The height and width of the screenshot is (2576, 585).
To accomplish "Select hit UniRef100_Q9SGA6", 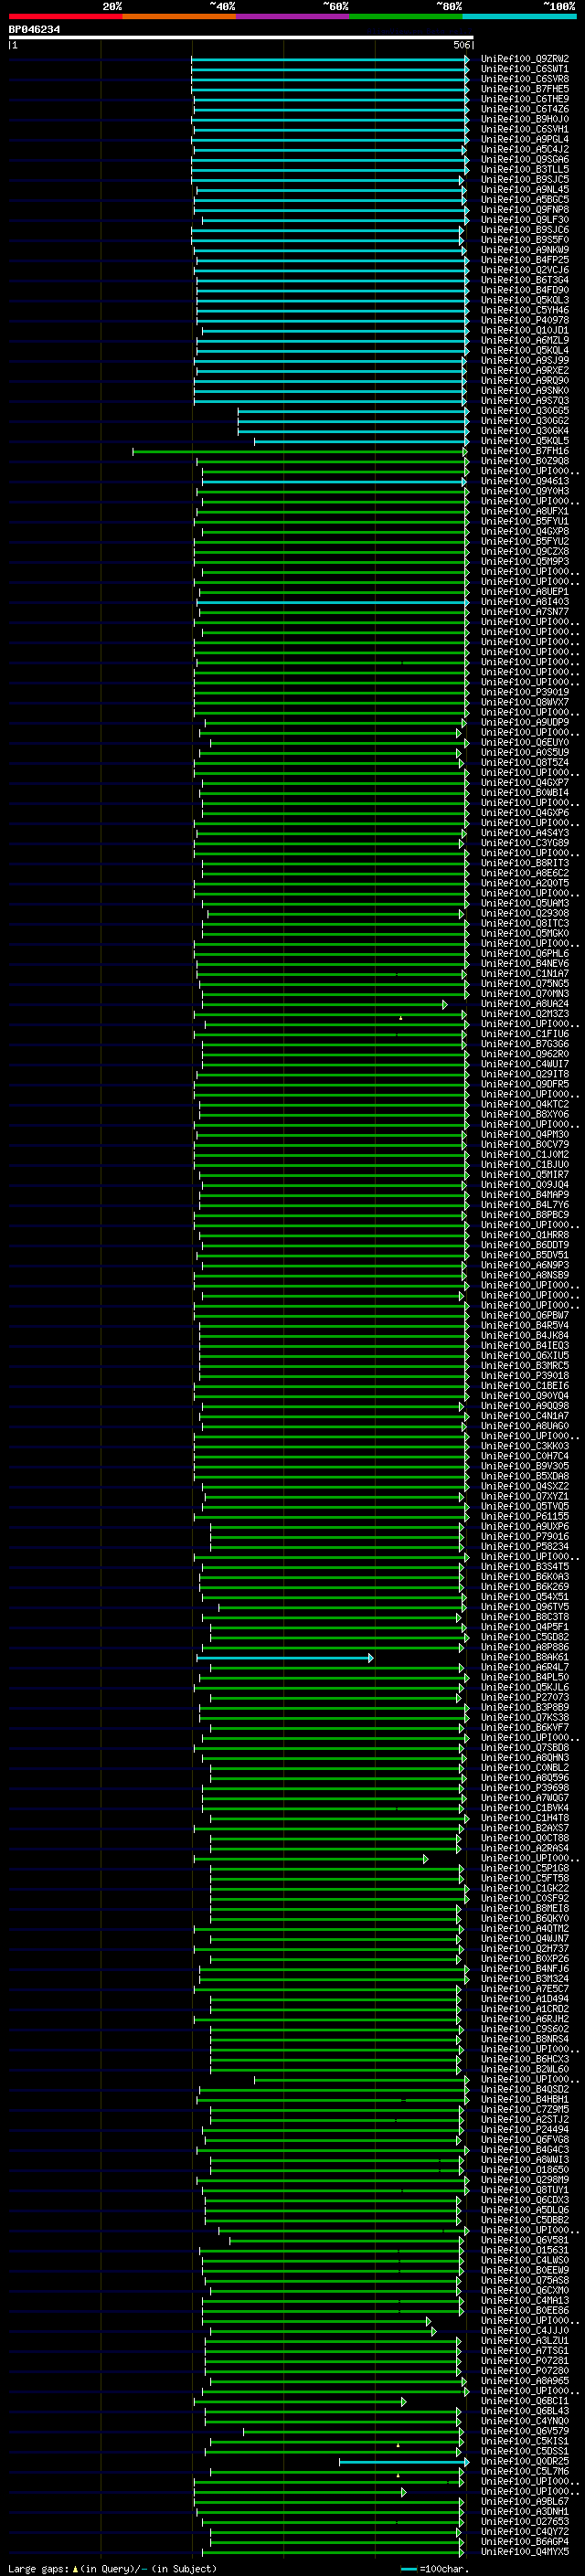I will (525, 160).
